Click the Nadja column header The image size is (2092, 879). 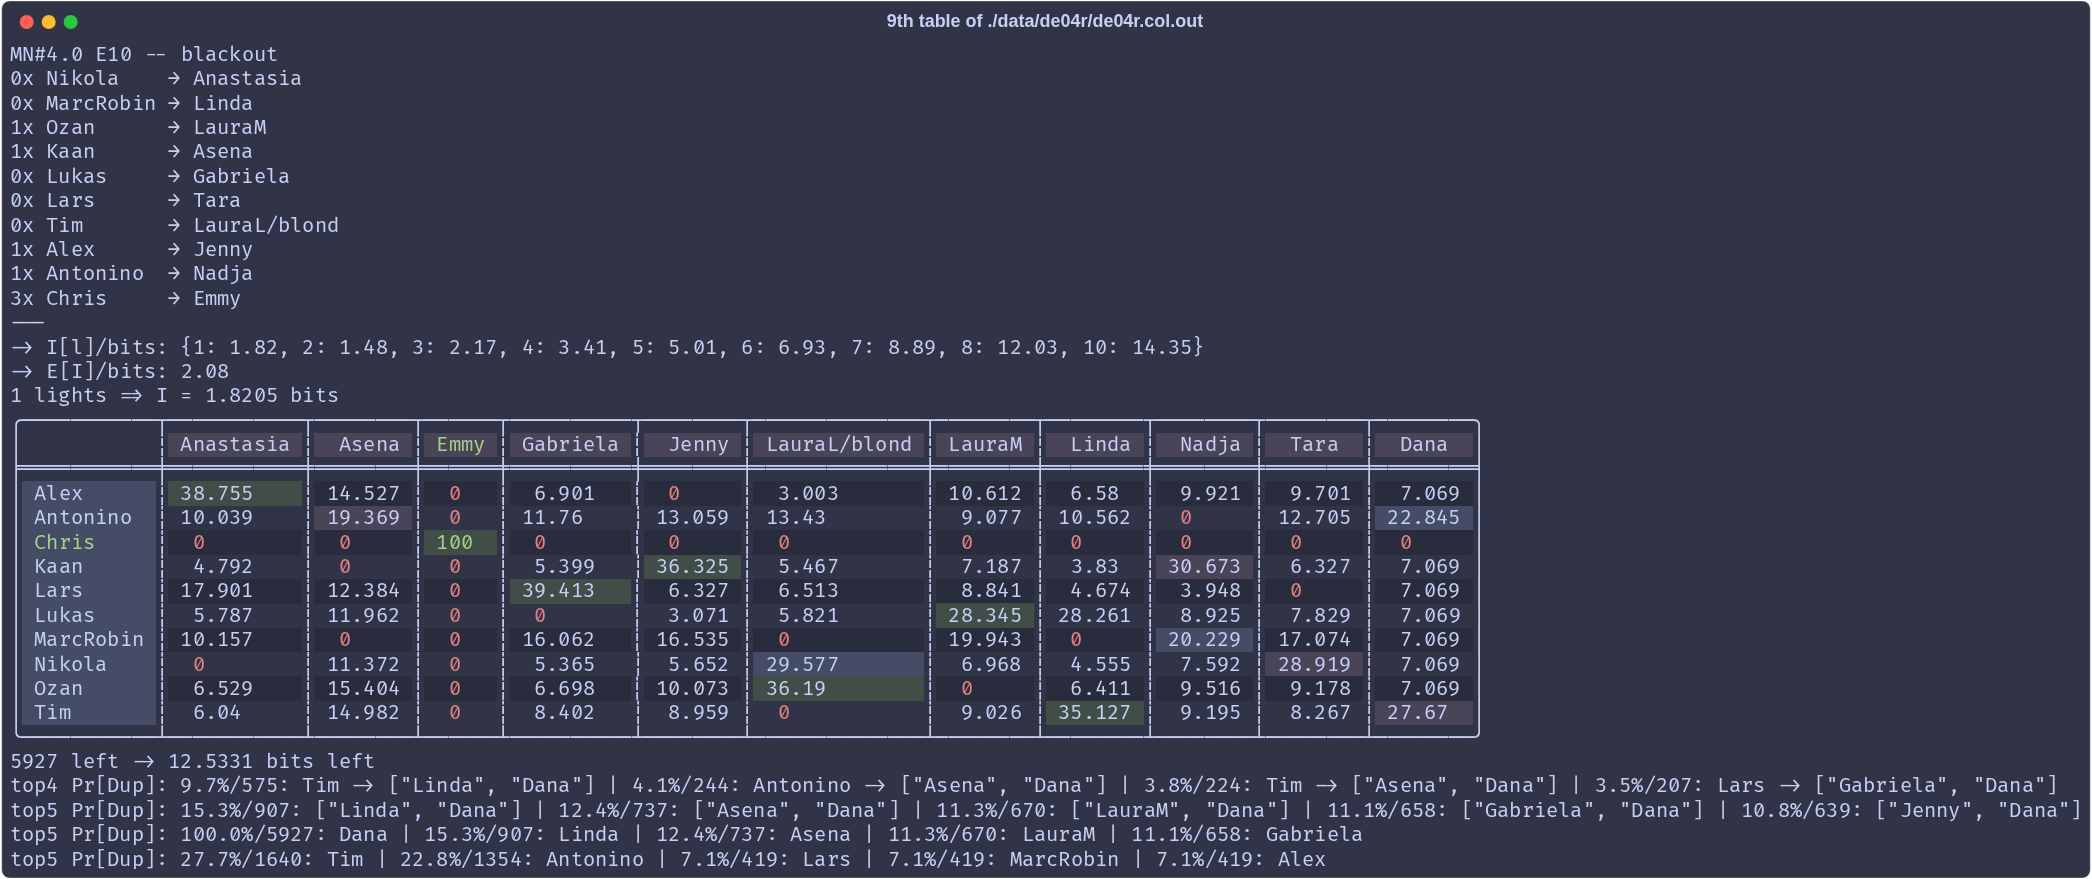point(1205,444)
